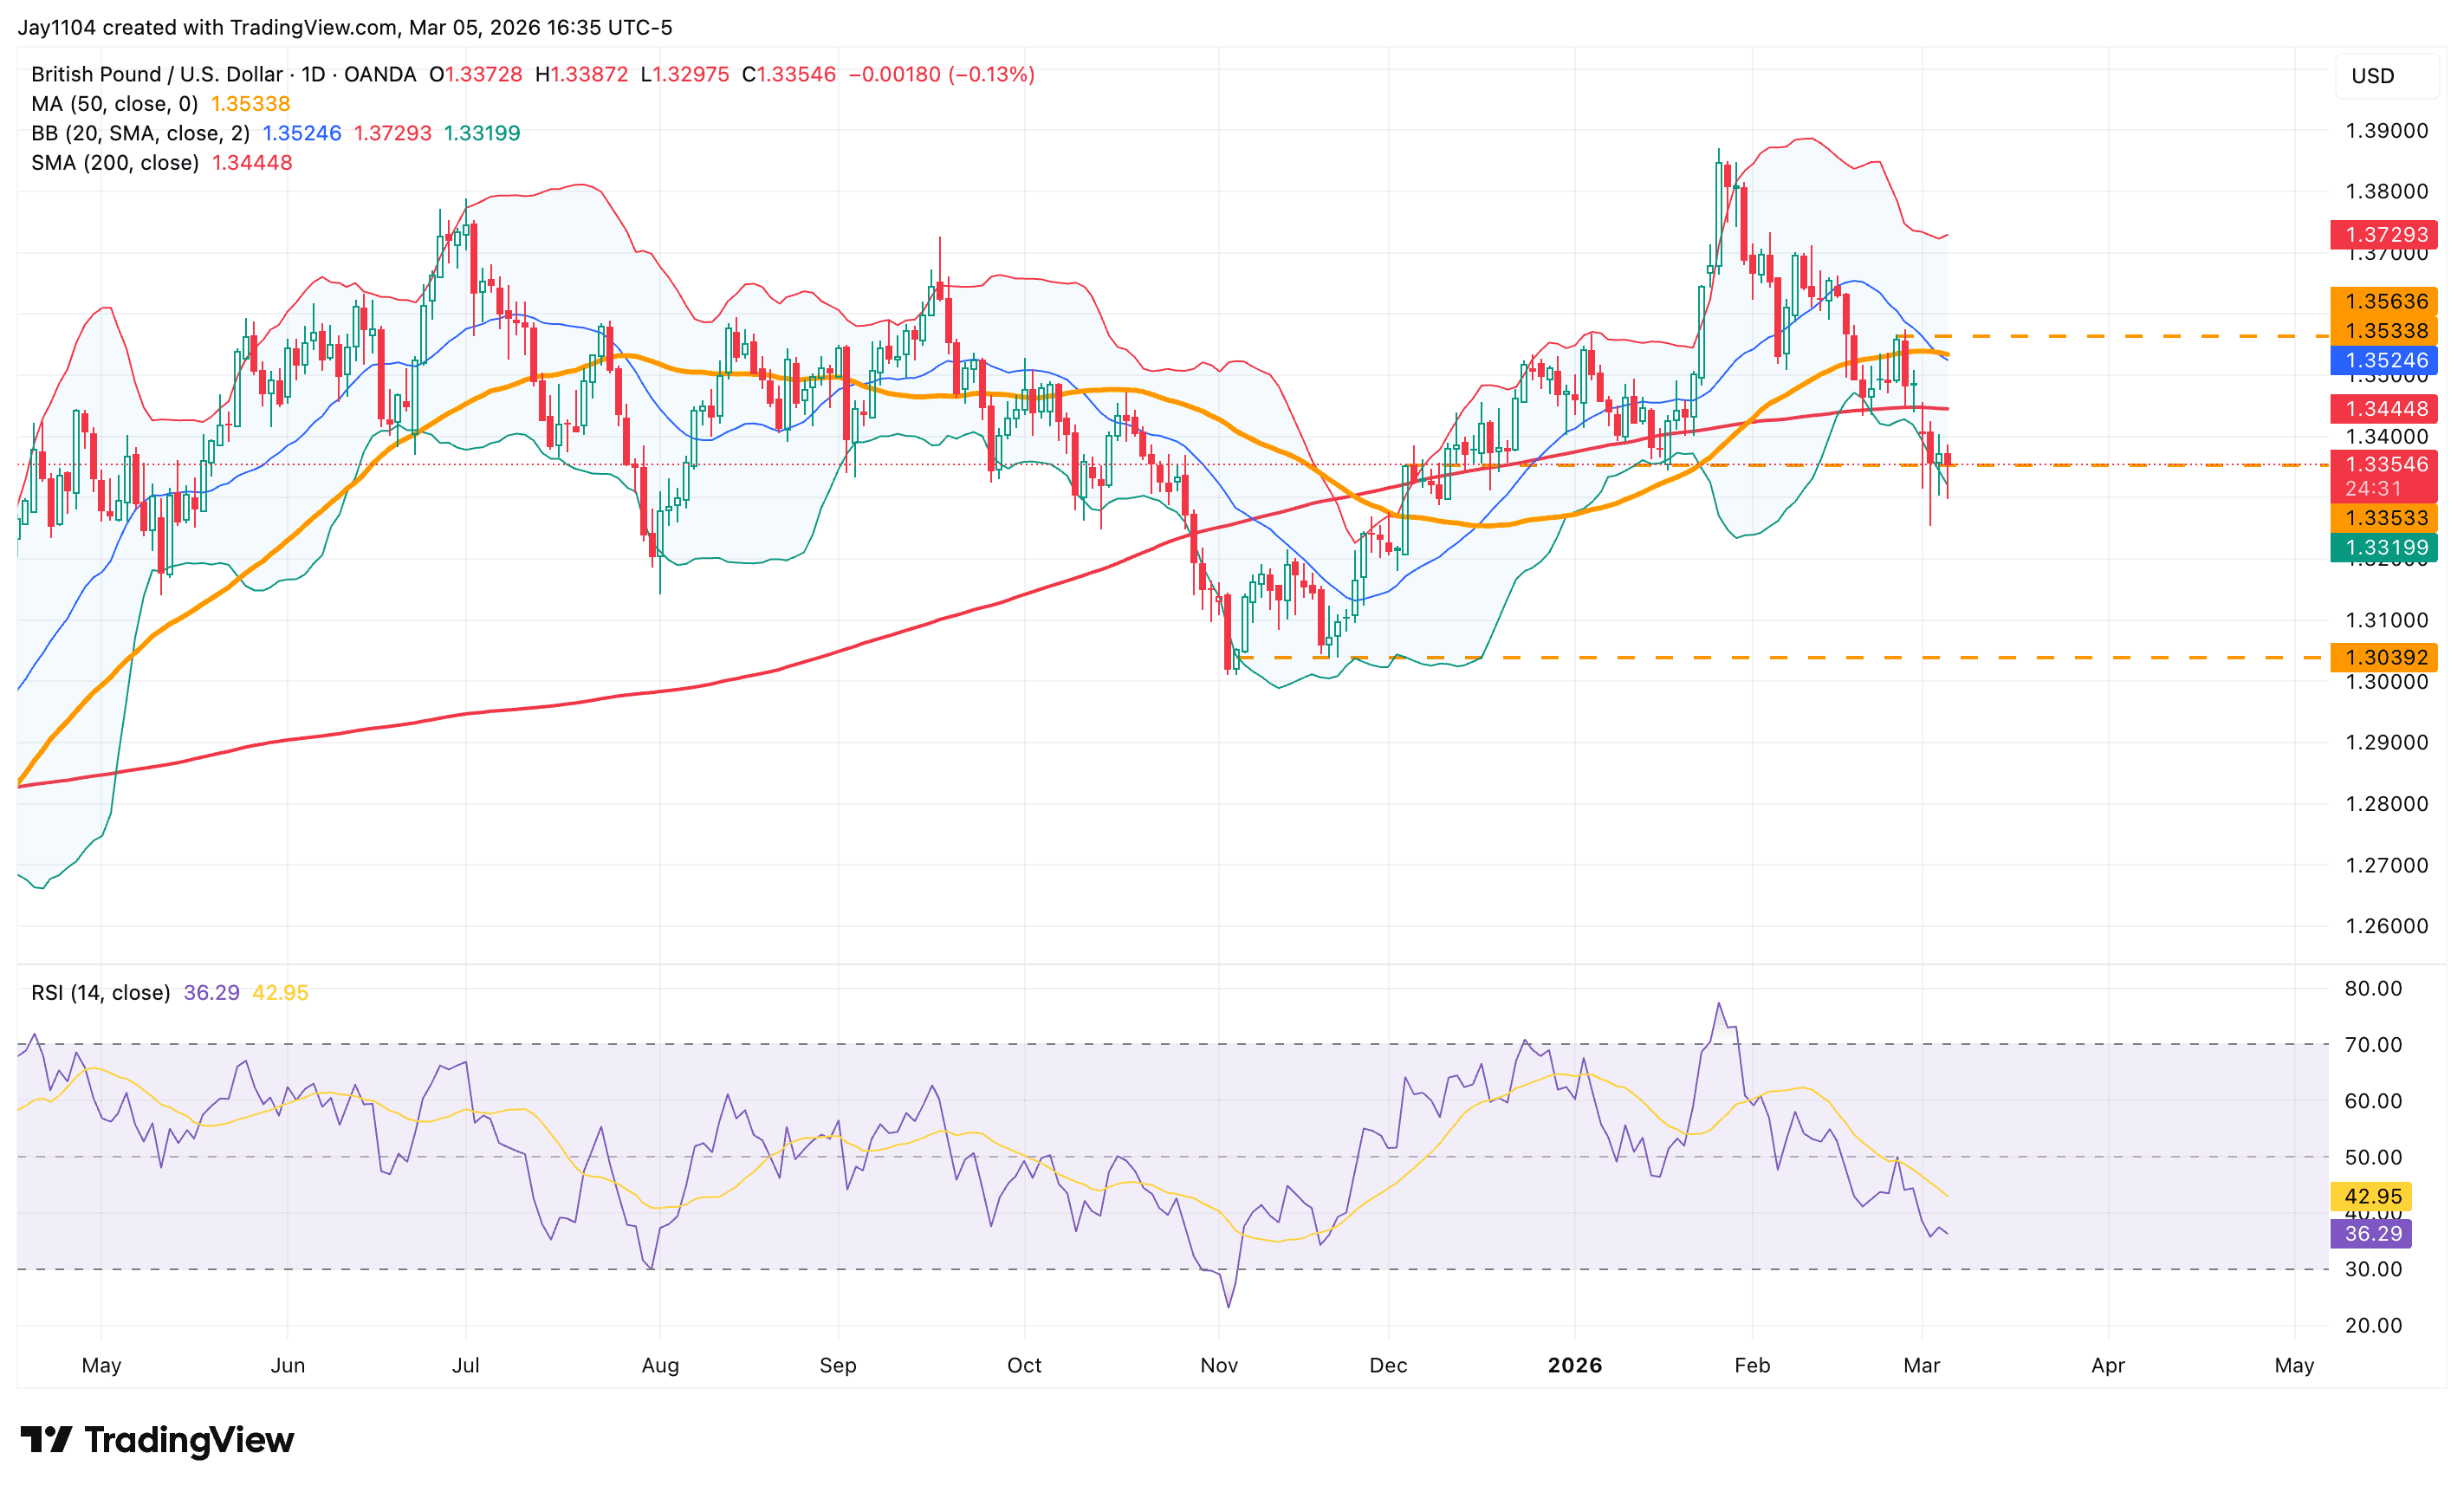Select the orange 1.30392 support level label
2464x1492 pixels.
[x=2387, y=657]
